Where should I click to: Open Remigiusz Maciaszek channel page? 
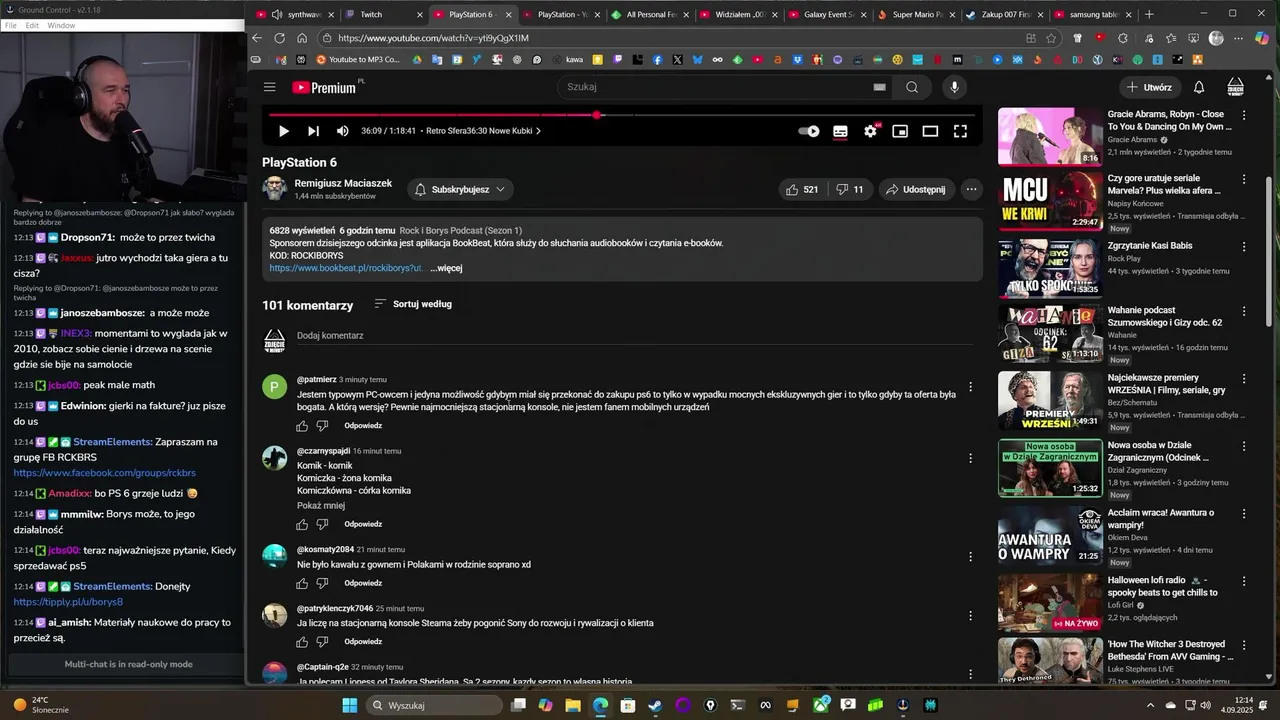(343, 183)
